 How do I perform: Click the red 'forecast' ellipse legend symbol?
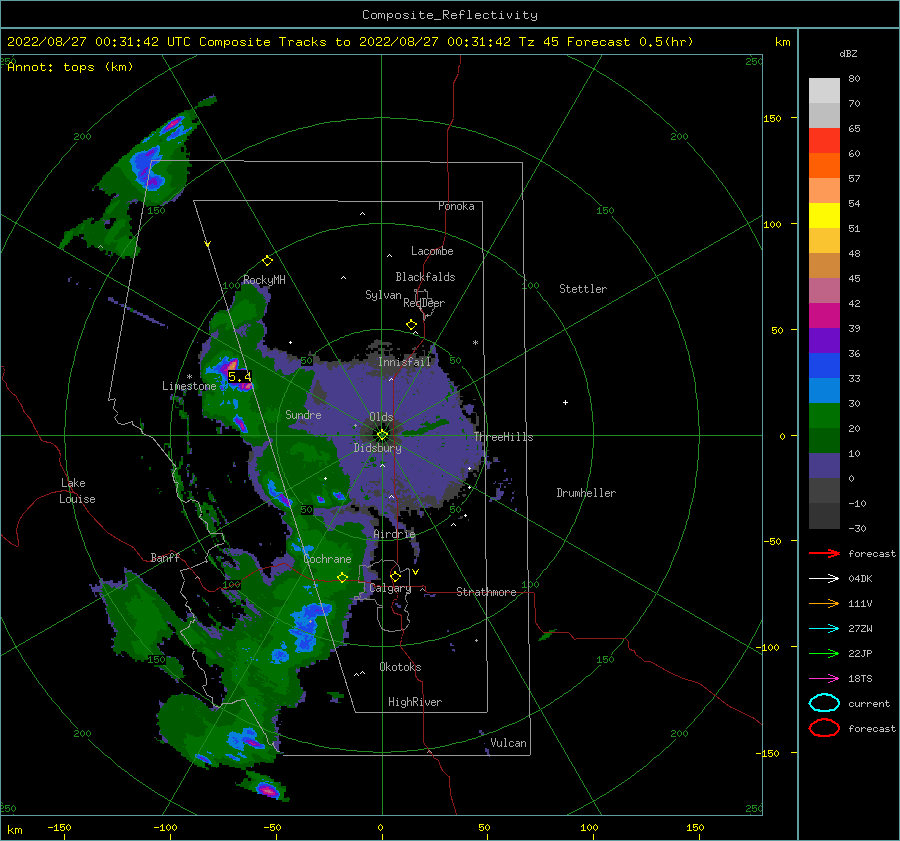(824, 728)
